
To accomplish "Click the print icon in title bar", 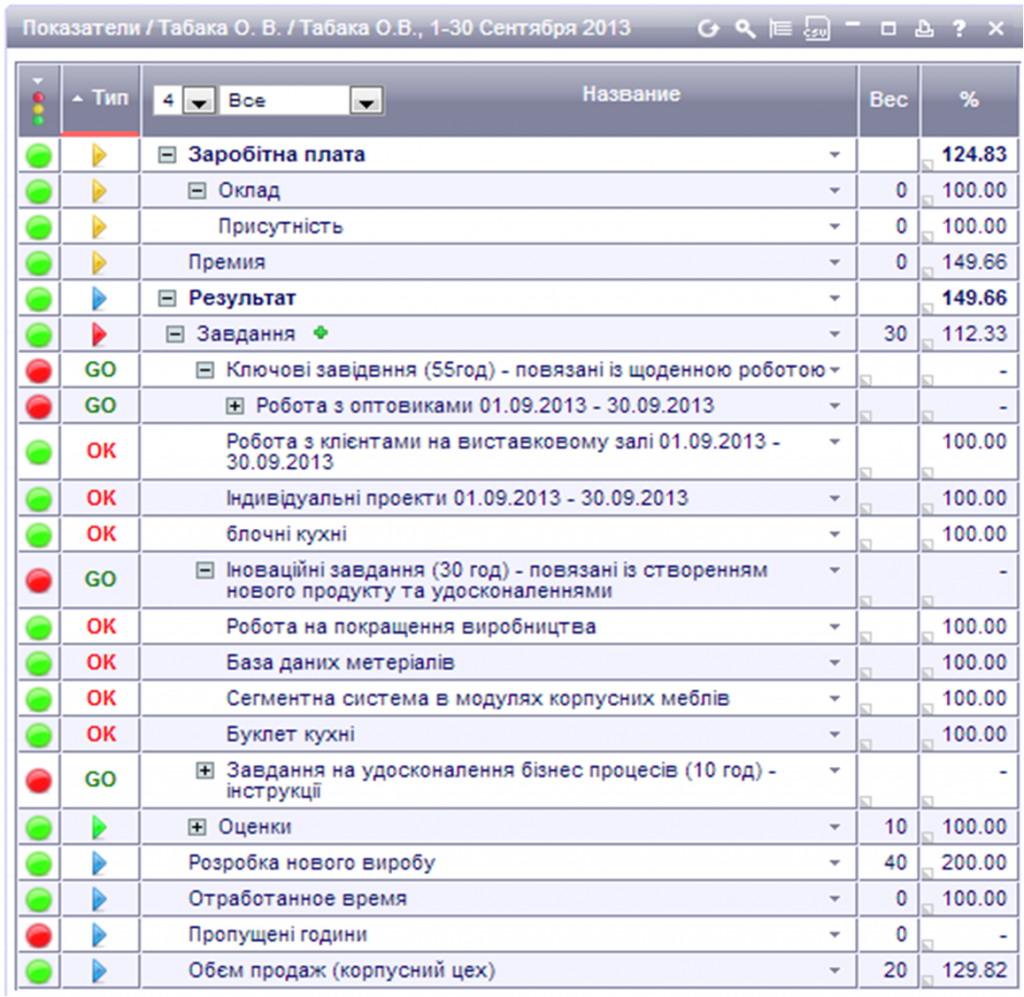I will click(924, 28).
